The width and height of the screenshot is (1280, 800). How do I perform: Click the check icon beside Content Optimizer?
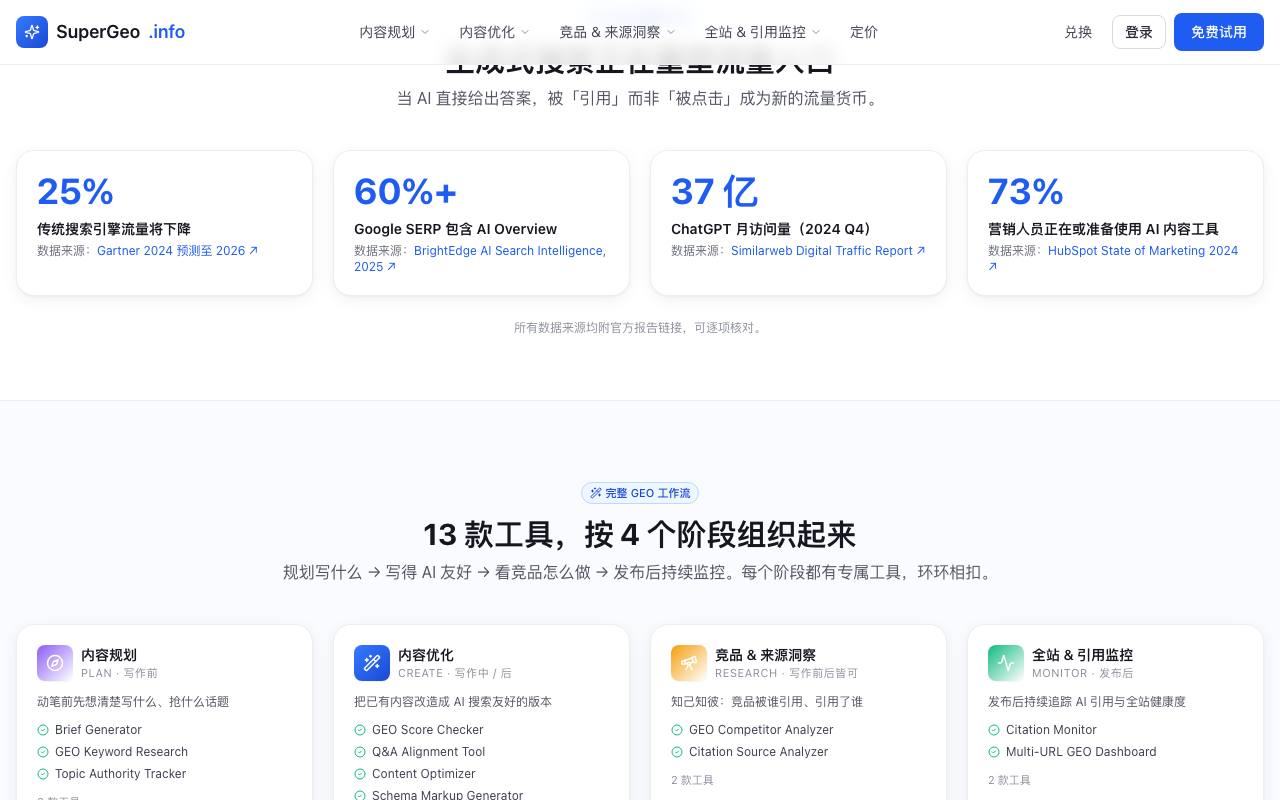coord(360,774)
